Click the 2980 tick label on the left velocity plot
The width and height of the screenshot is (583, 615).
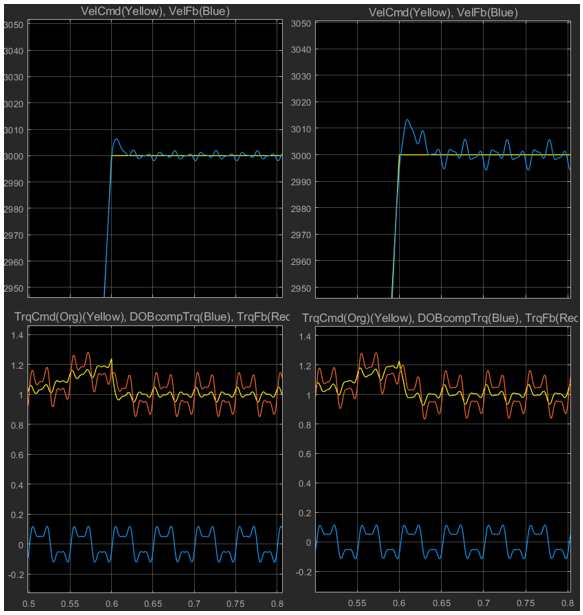[14, 209]
